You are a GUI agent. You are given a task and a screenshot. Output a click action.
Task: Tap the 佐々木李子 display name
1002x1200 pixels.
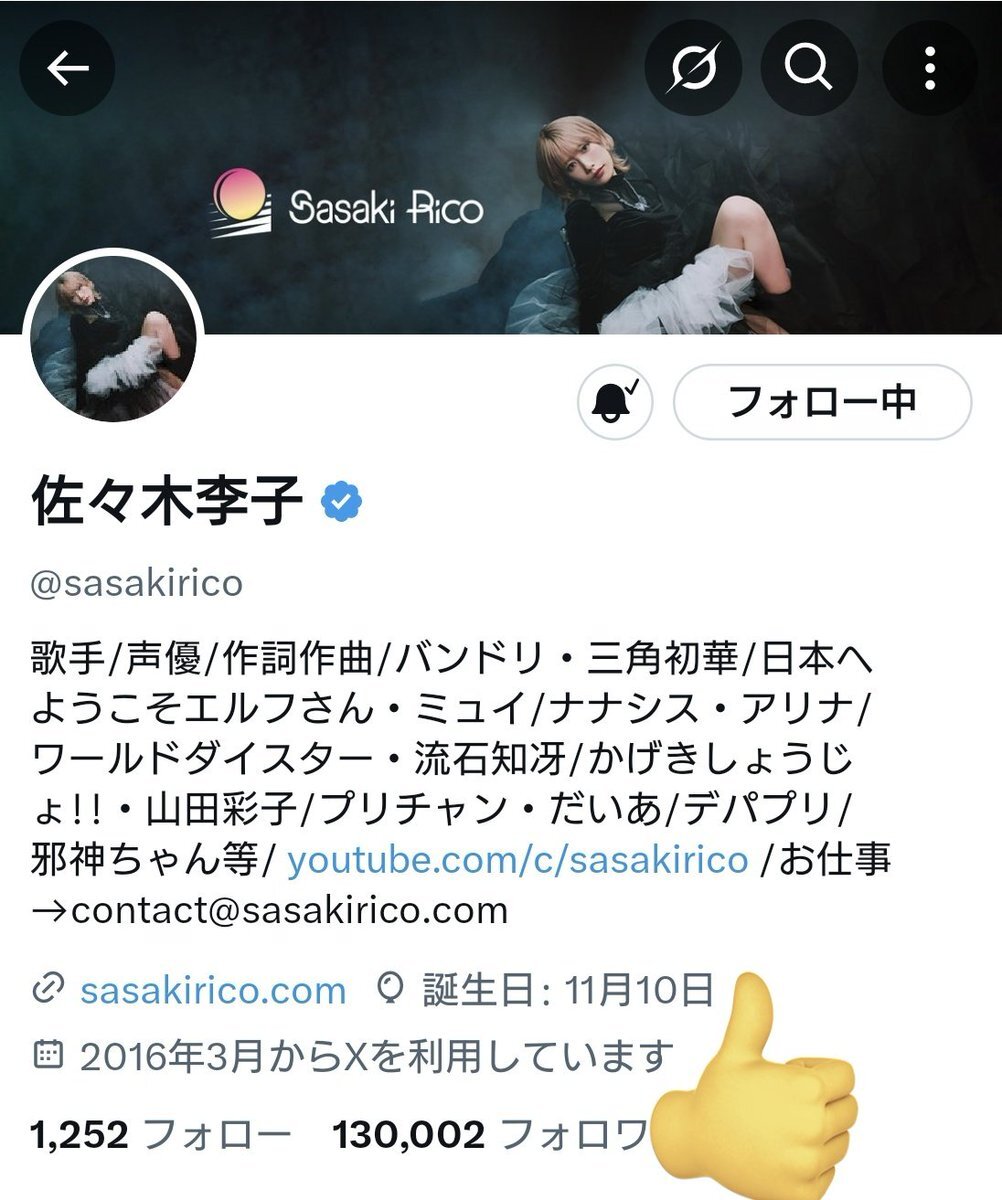pos(168,501)
